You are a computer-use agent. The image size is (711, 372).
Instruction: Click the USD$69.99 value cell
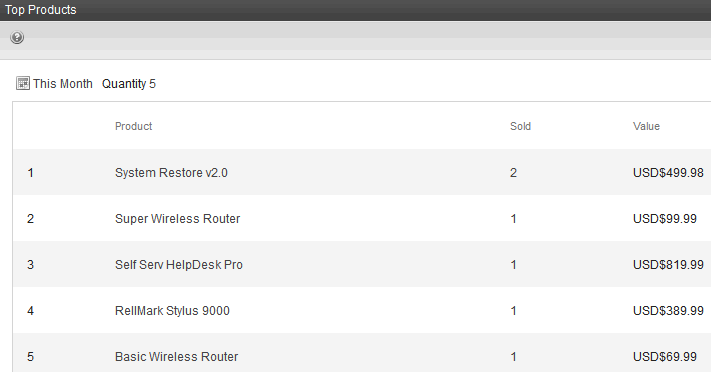(x=665, y=357)
